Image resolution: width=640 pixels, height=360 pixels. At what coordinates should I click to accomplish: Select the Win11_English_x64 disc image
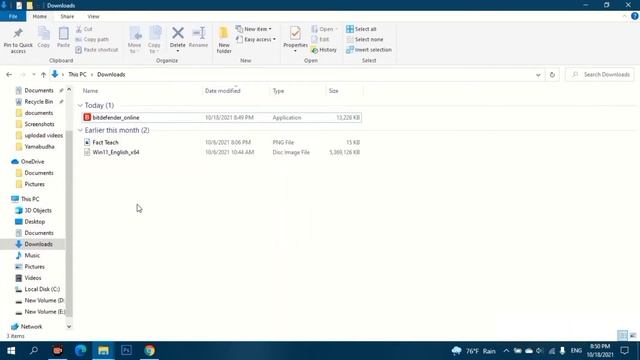[222, 152]
